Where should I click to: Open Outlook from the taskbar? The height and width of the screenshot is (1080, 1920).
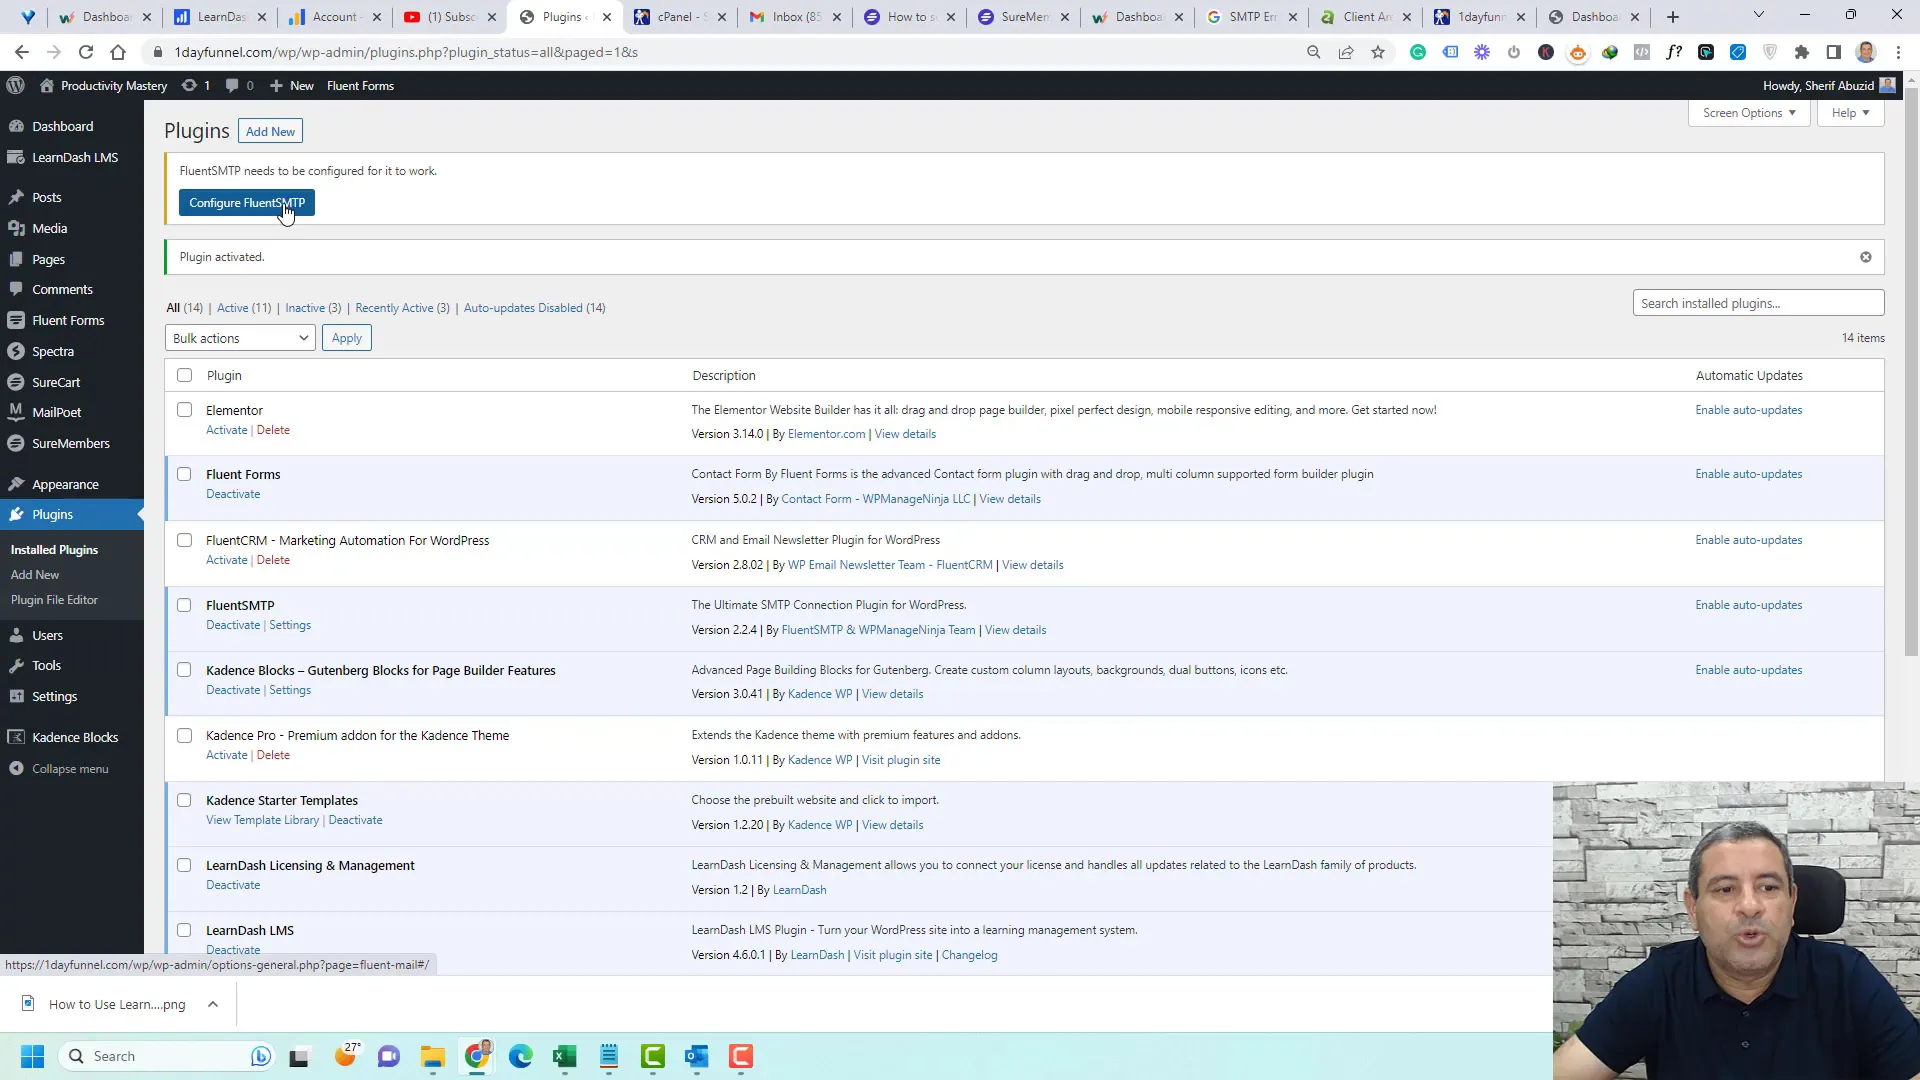click(696, 1056)
